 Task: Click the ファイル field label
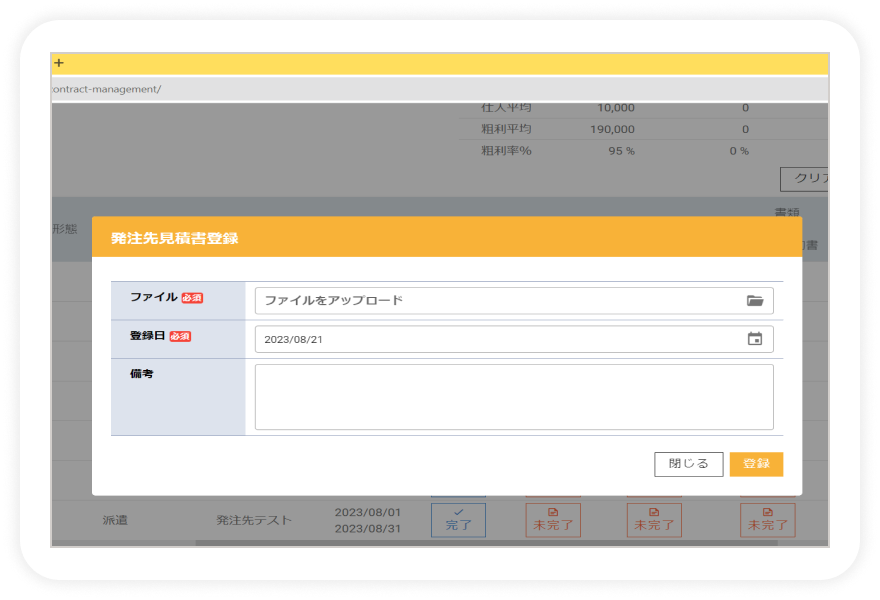pyautogui.click(x=154, y=297)
